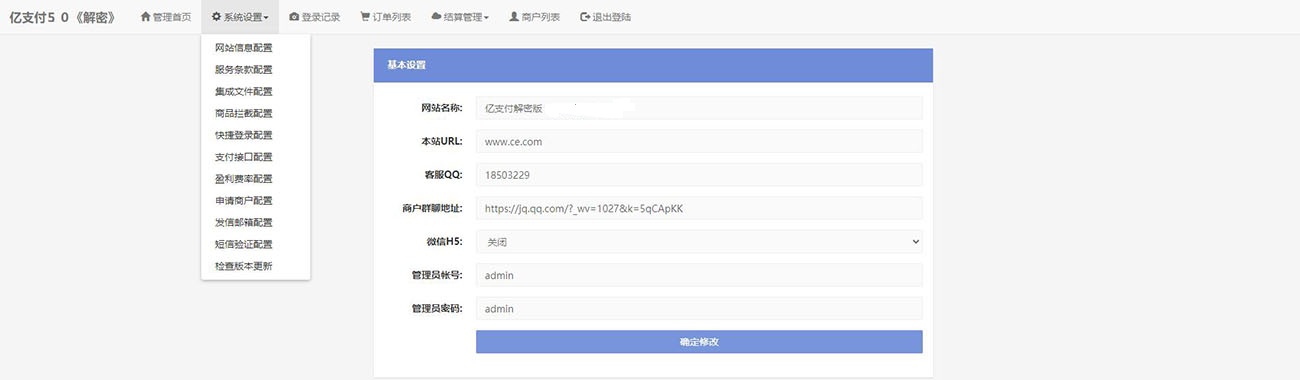The height and width of the screenshot is (380, 1300).
Task: Click the gear icon for 系统设置
Action: [216, 17]
